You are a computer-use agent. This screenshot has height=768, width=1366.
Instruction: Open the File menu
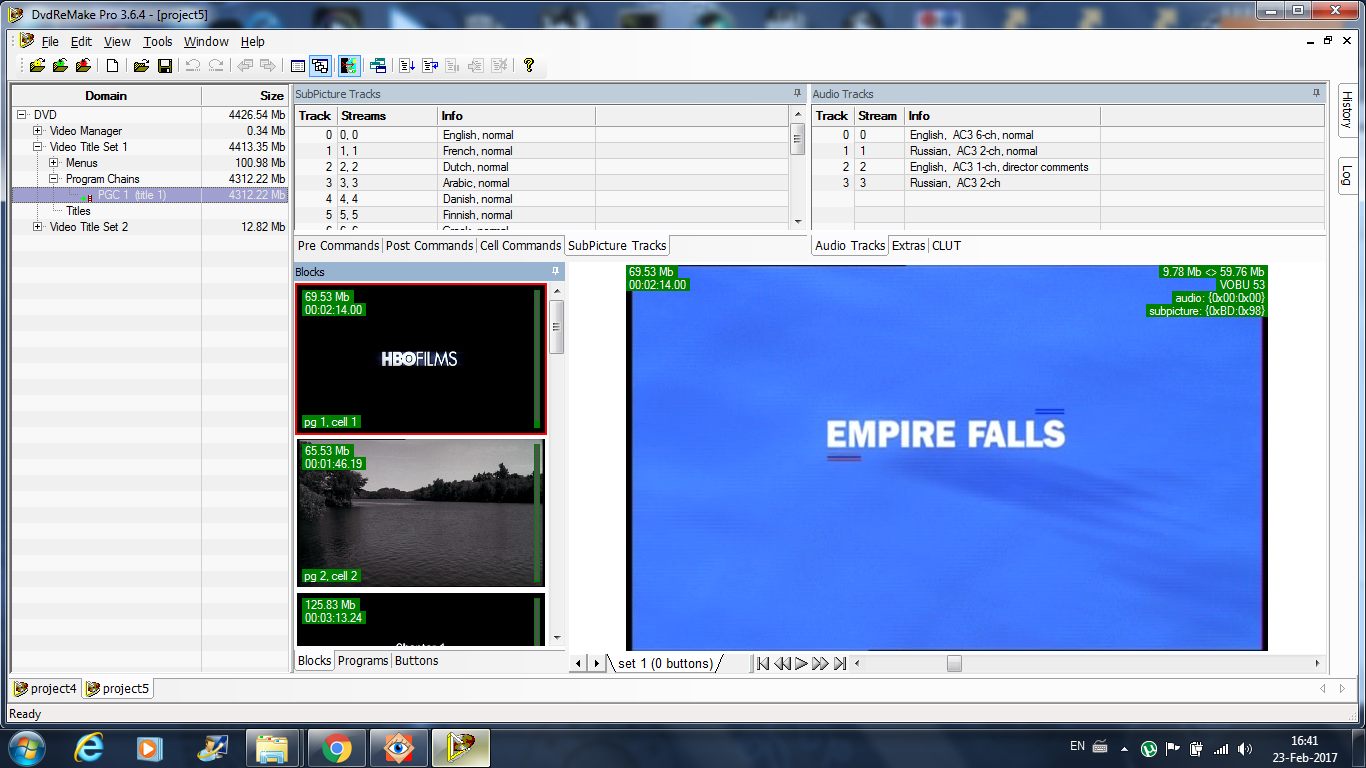pos(50,41)
